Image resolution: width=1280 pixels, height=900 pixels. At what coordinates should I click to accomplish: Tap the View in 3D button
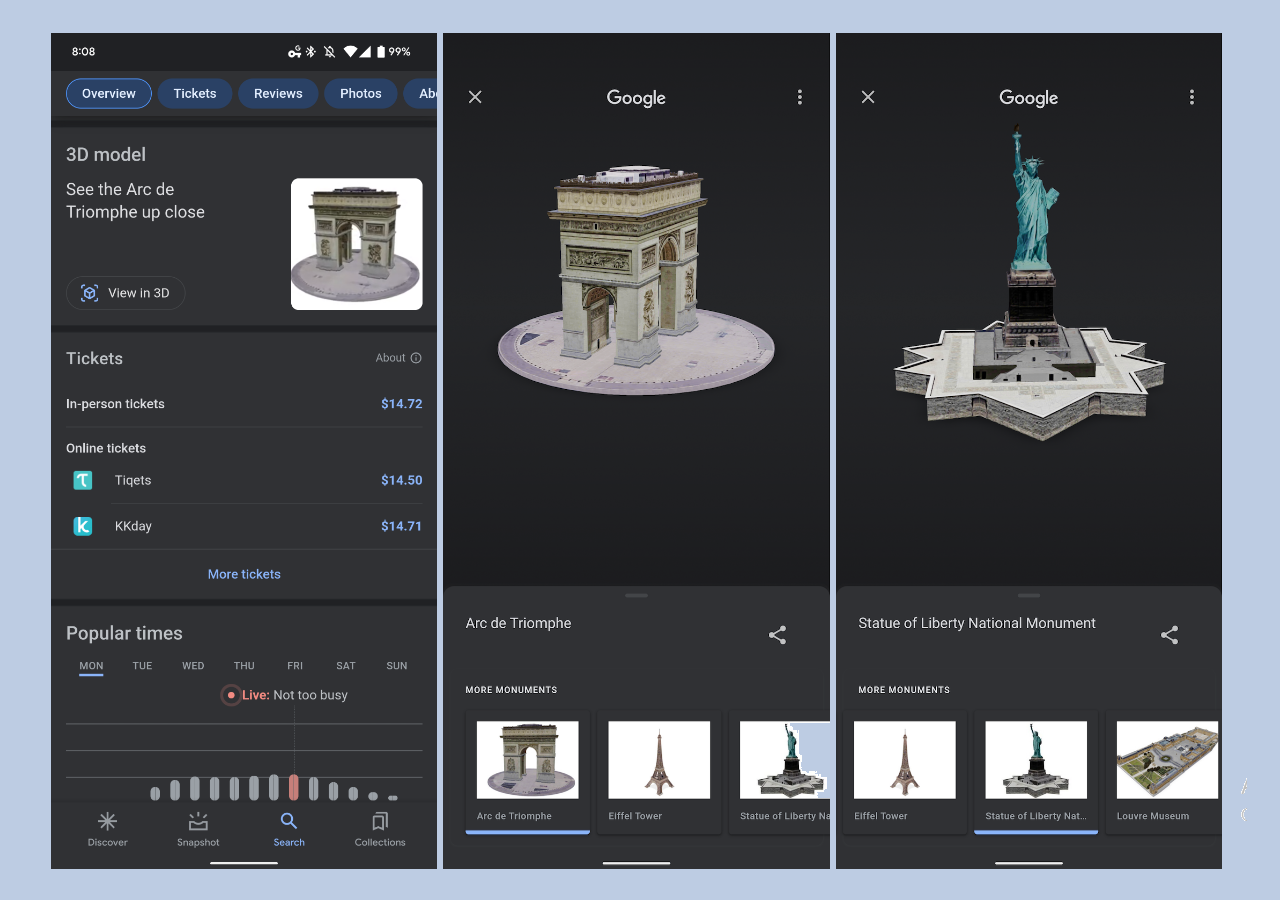pos(126,293)
